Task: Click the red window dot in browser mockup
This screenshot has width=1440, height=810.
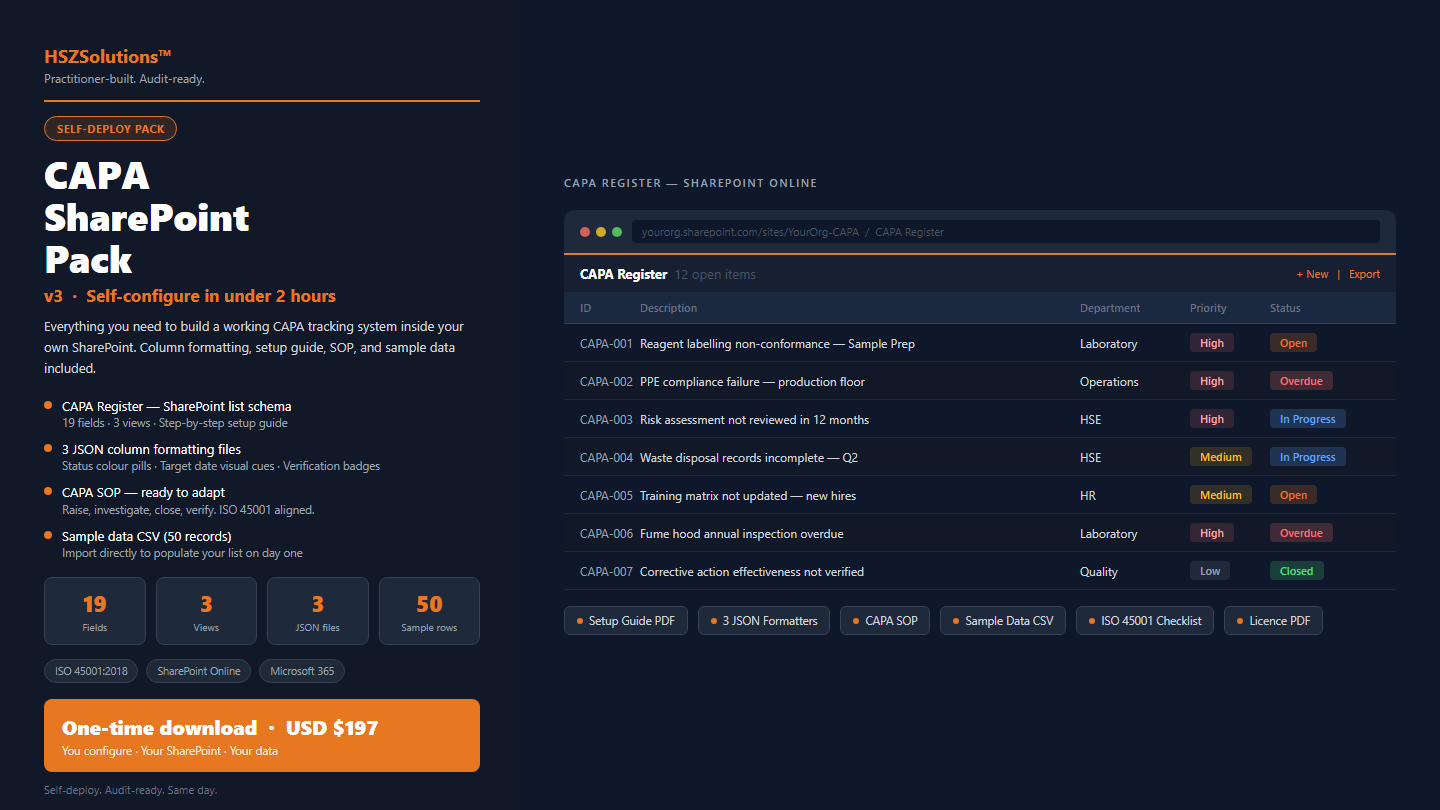Action: click(x=585, y=232)
